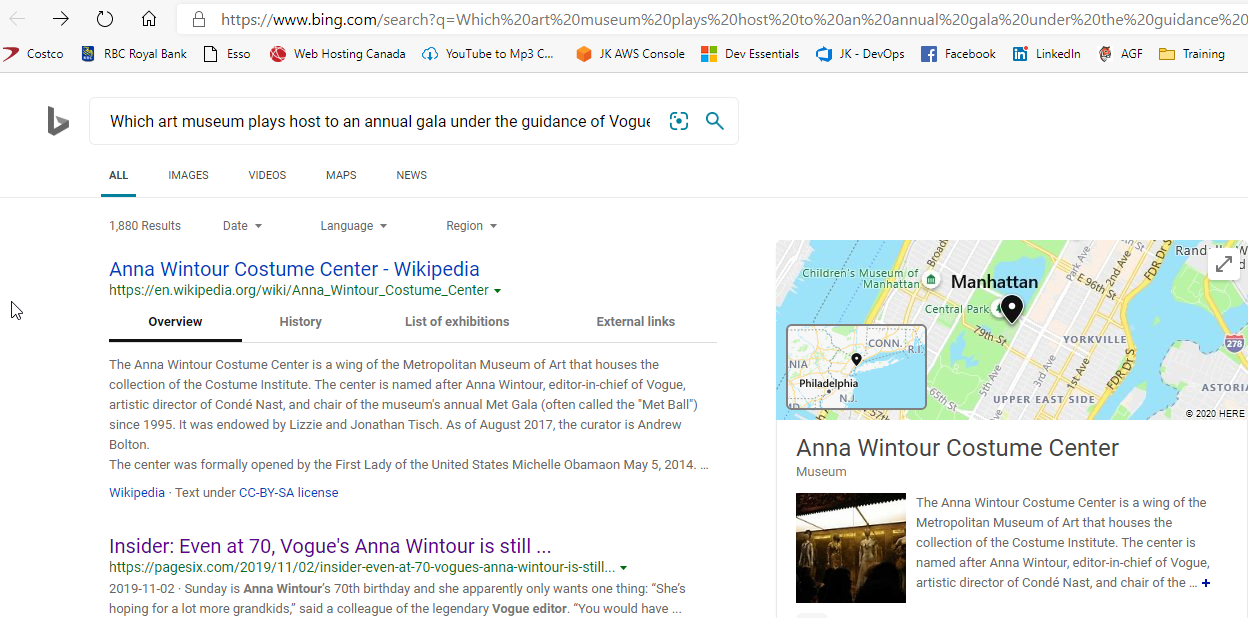Image resolution: width=1248 pixels, height=618 pixels.
Task: Open the LinkedIn bookmark
Action: 1046,54
